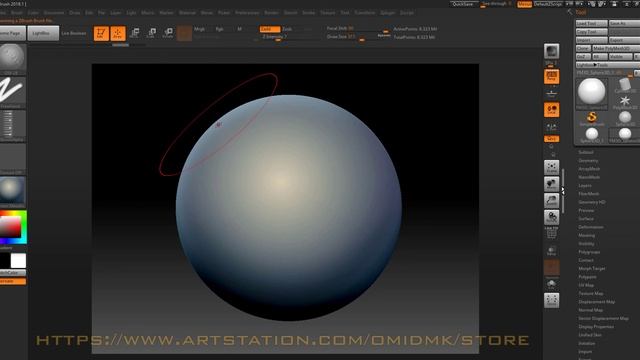Select the Cylinder3D tool thumbnail
This screenshot has height=360, width=640.
pyautogui.click(x=624, y=85)
